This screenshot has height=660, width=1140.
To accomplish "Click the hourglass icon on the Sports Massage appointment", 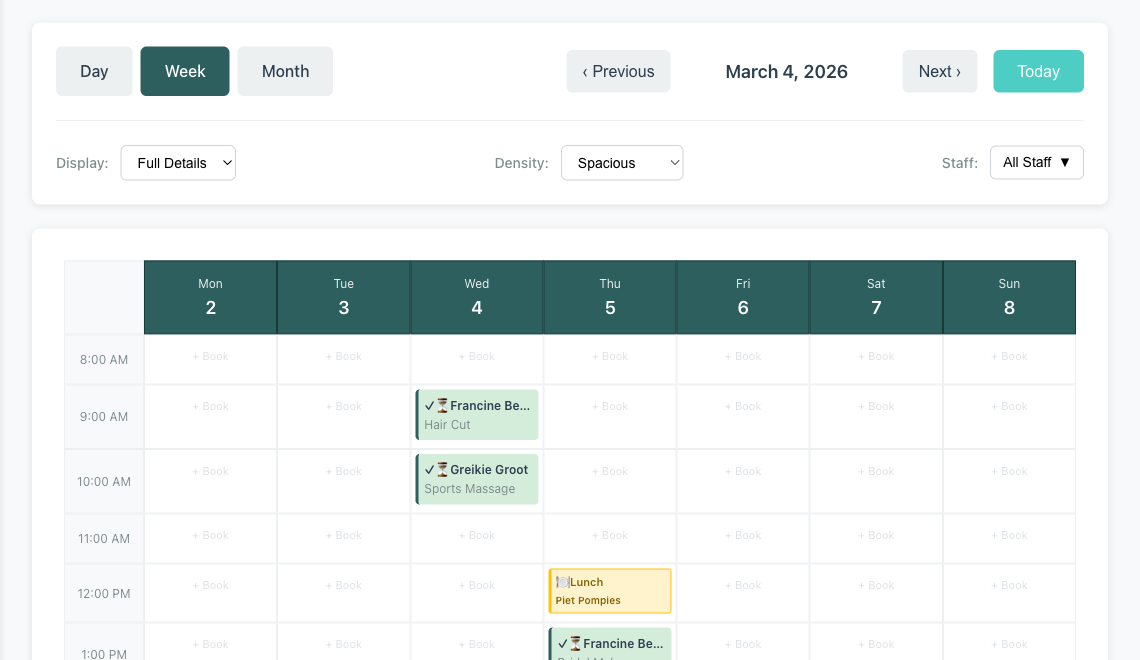I will point(442,470).
